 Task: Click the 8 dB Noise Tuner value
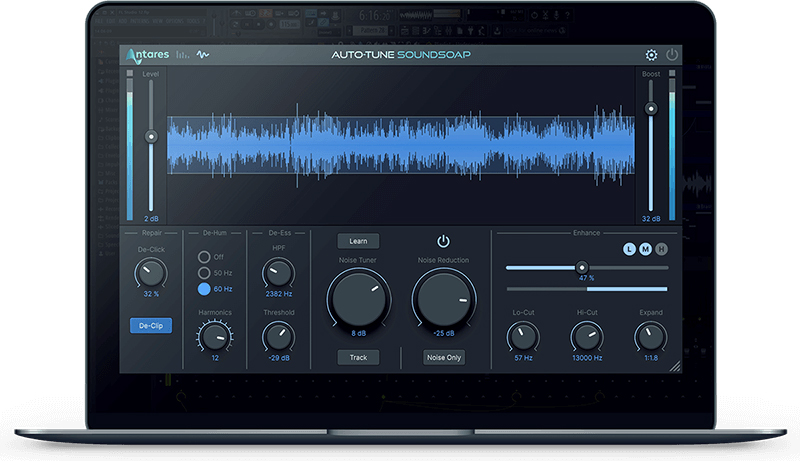point(359,333)
